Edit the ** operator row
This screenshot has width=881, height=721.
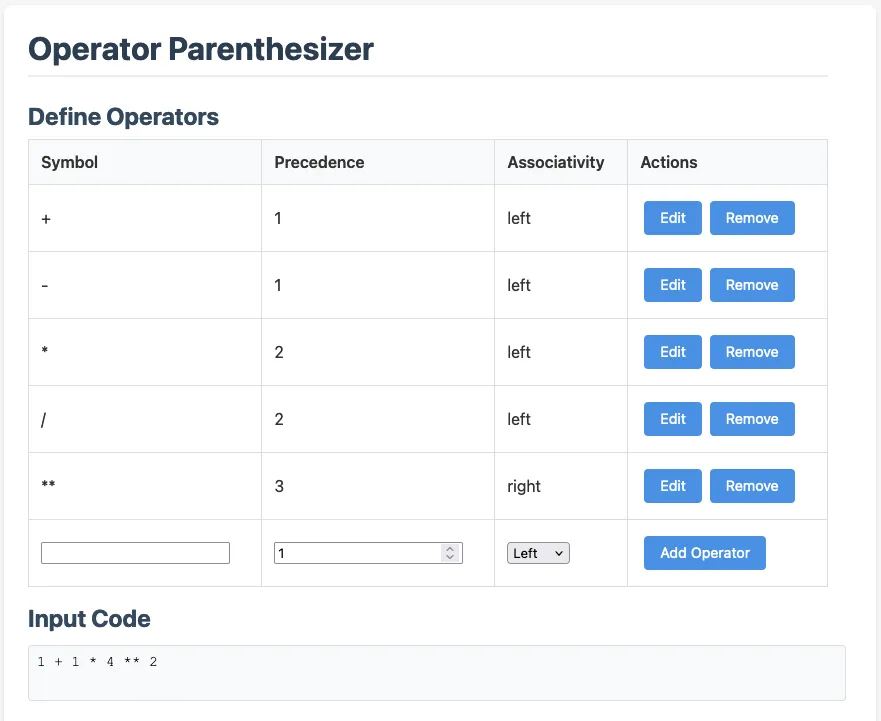click(x=673, y=486)
